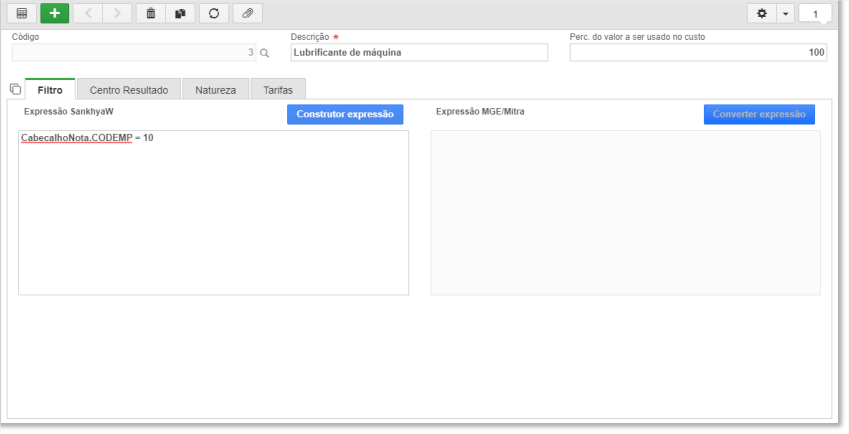
Task: Switch to Natureza tab
Action: coord(215,90)
